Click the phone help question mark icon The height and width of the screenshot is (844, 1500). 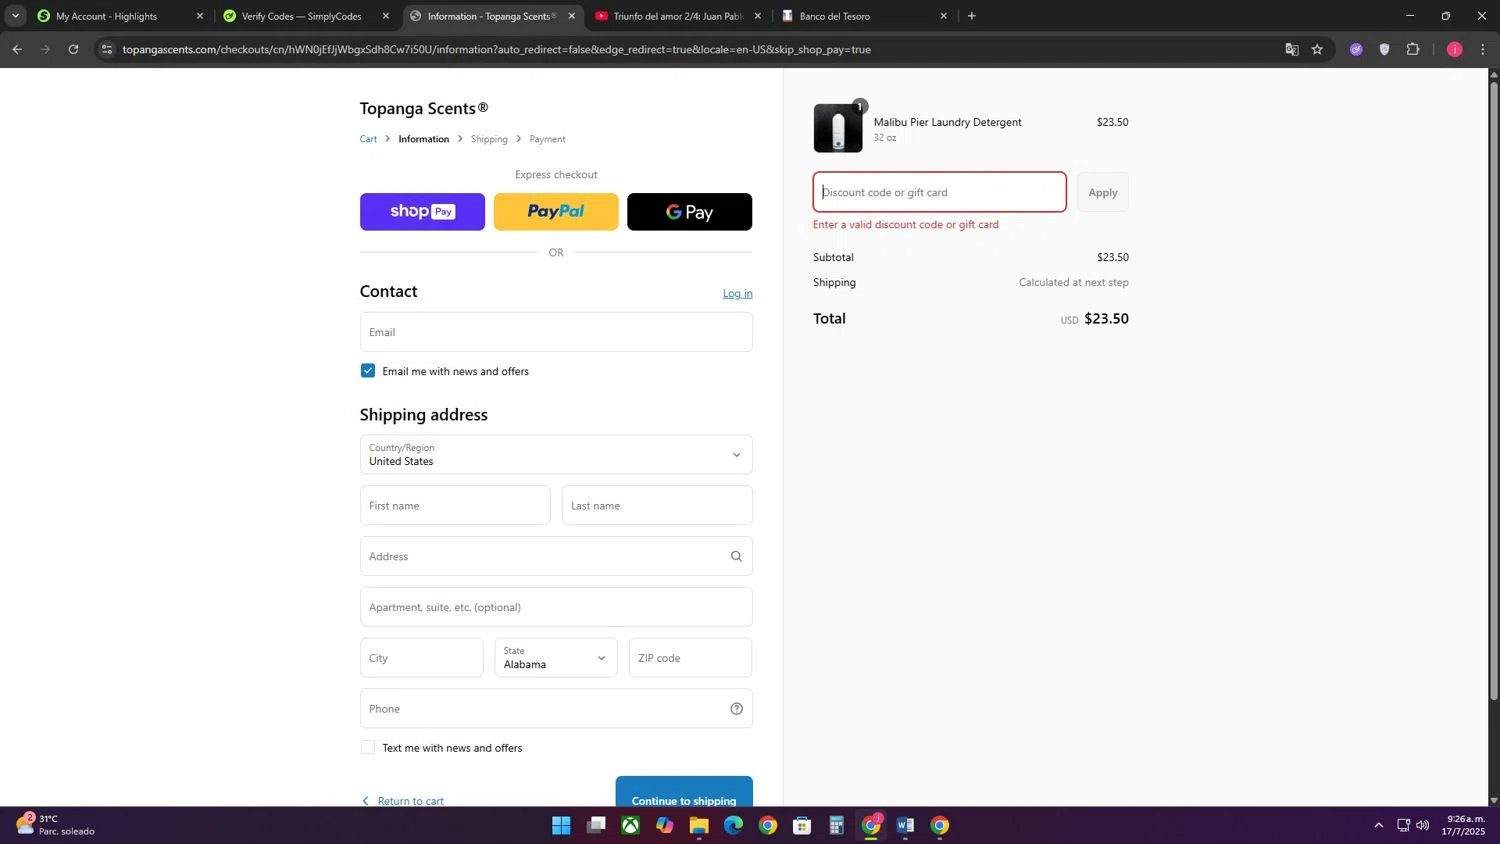(736, 709)
